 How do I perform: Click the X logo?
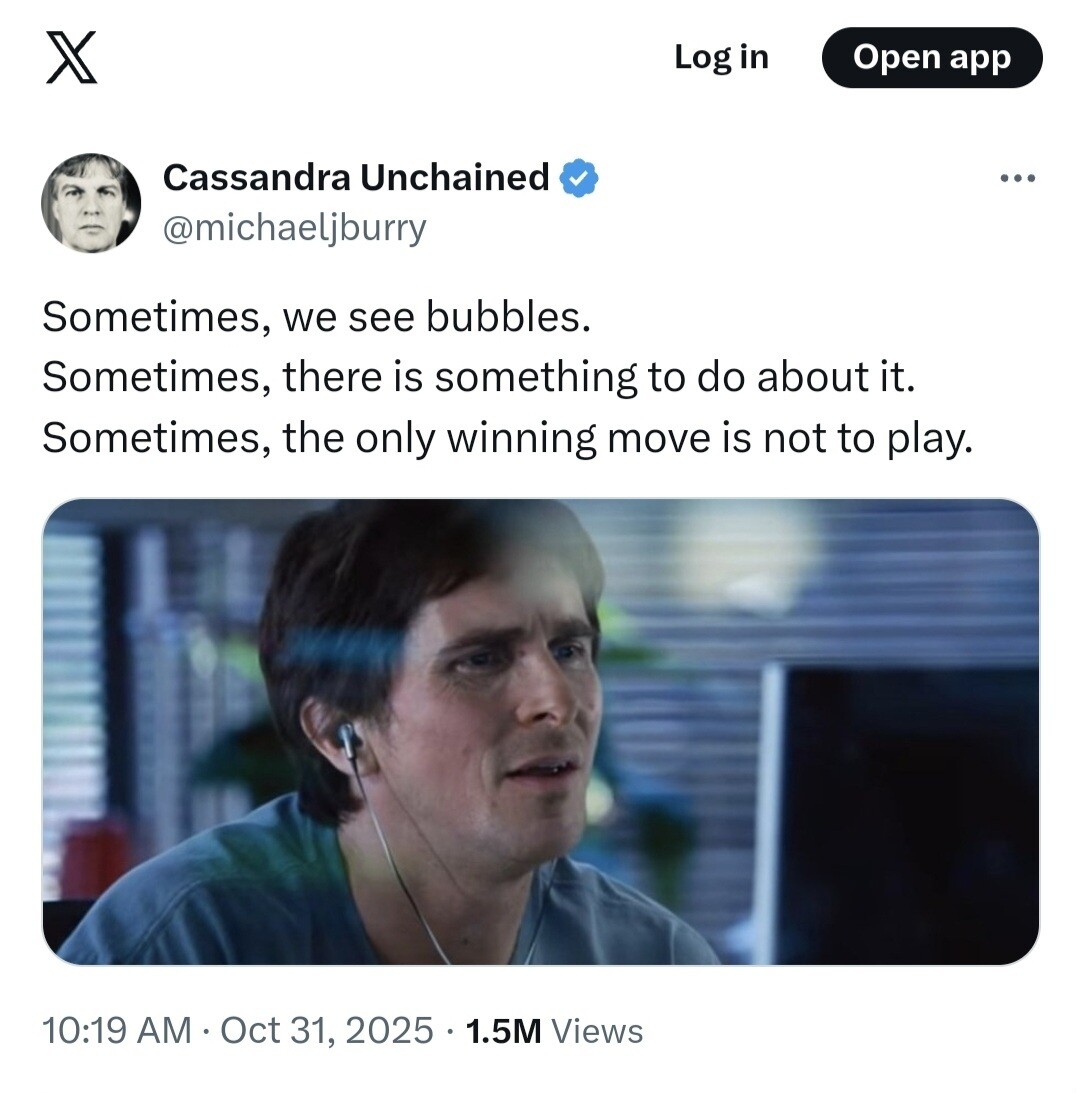(x=73, y=57)
